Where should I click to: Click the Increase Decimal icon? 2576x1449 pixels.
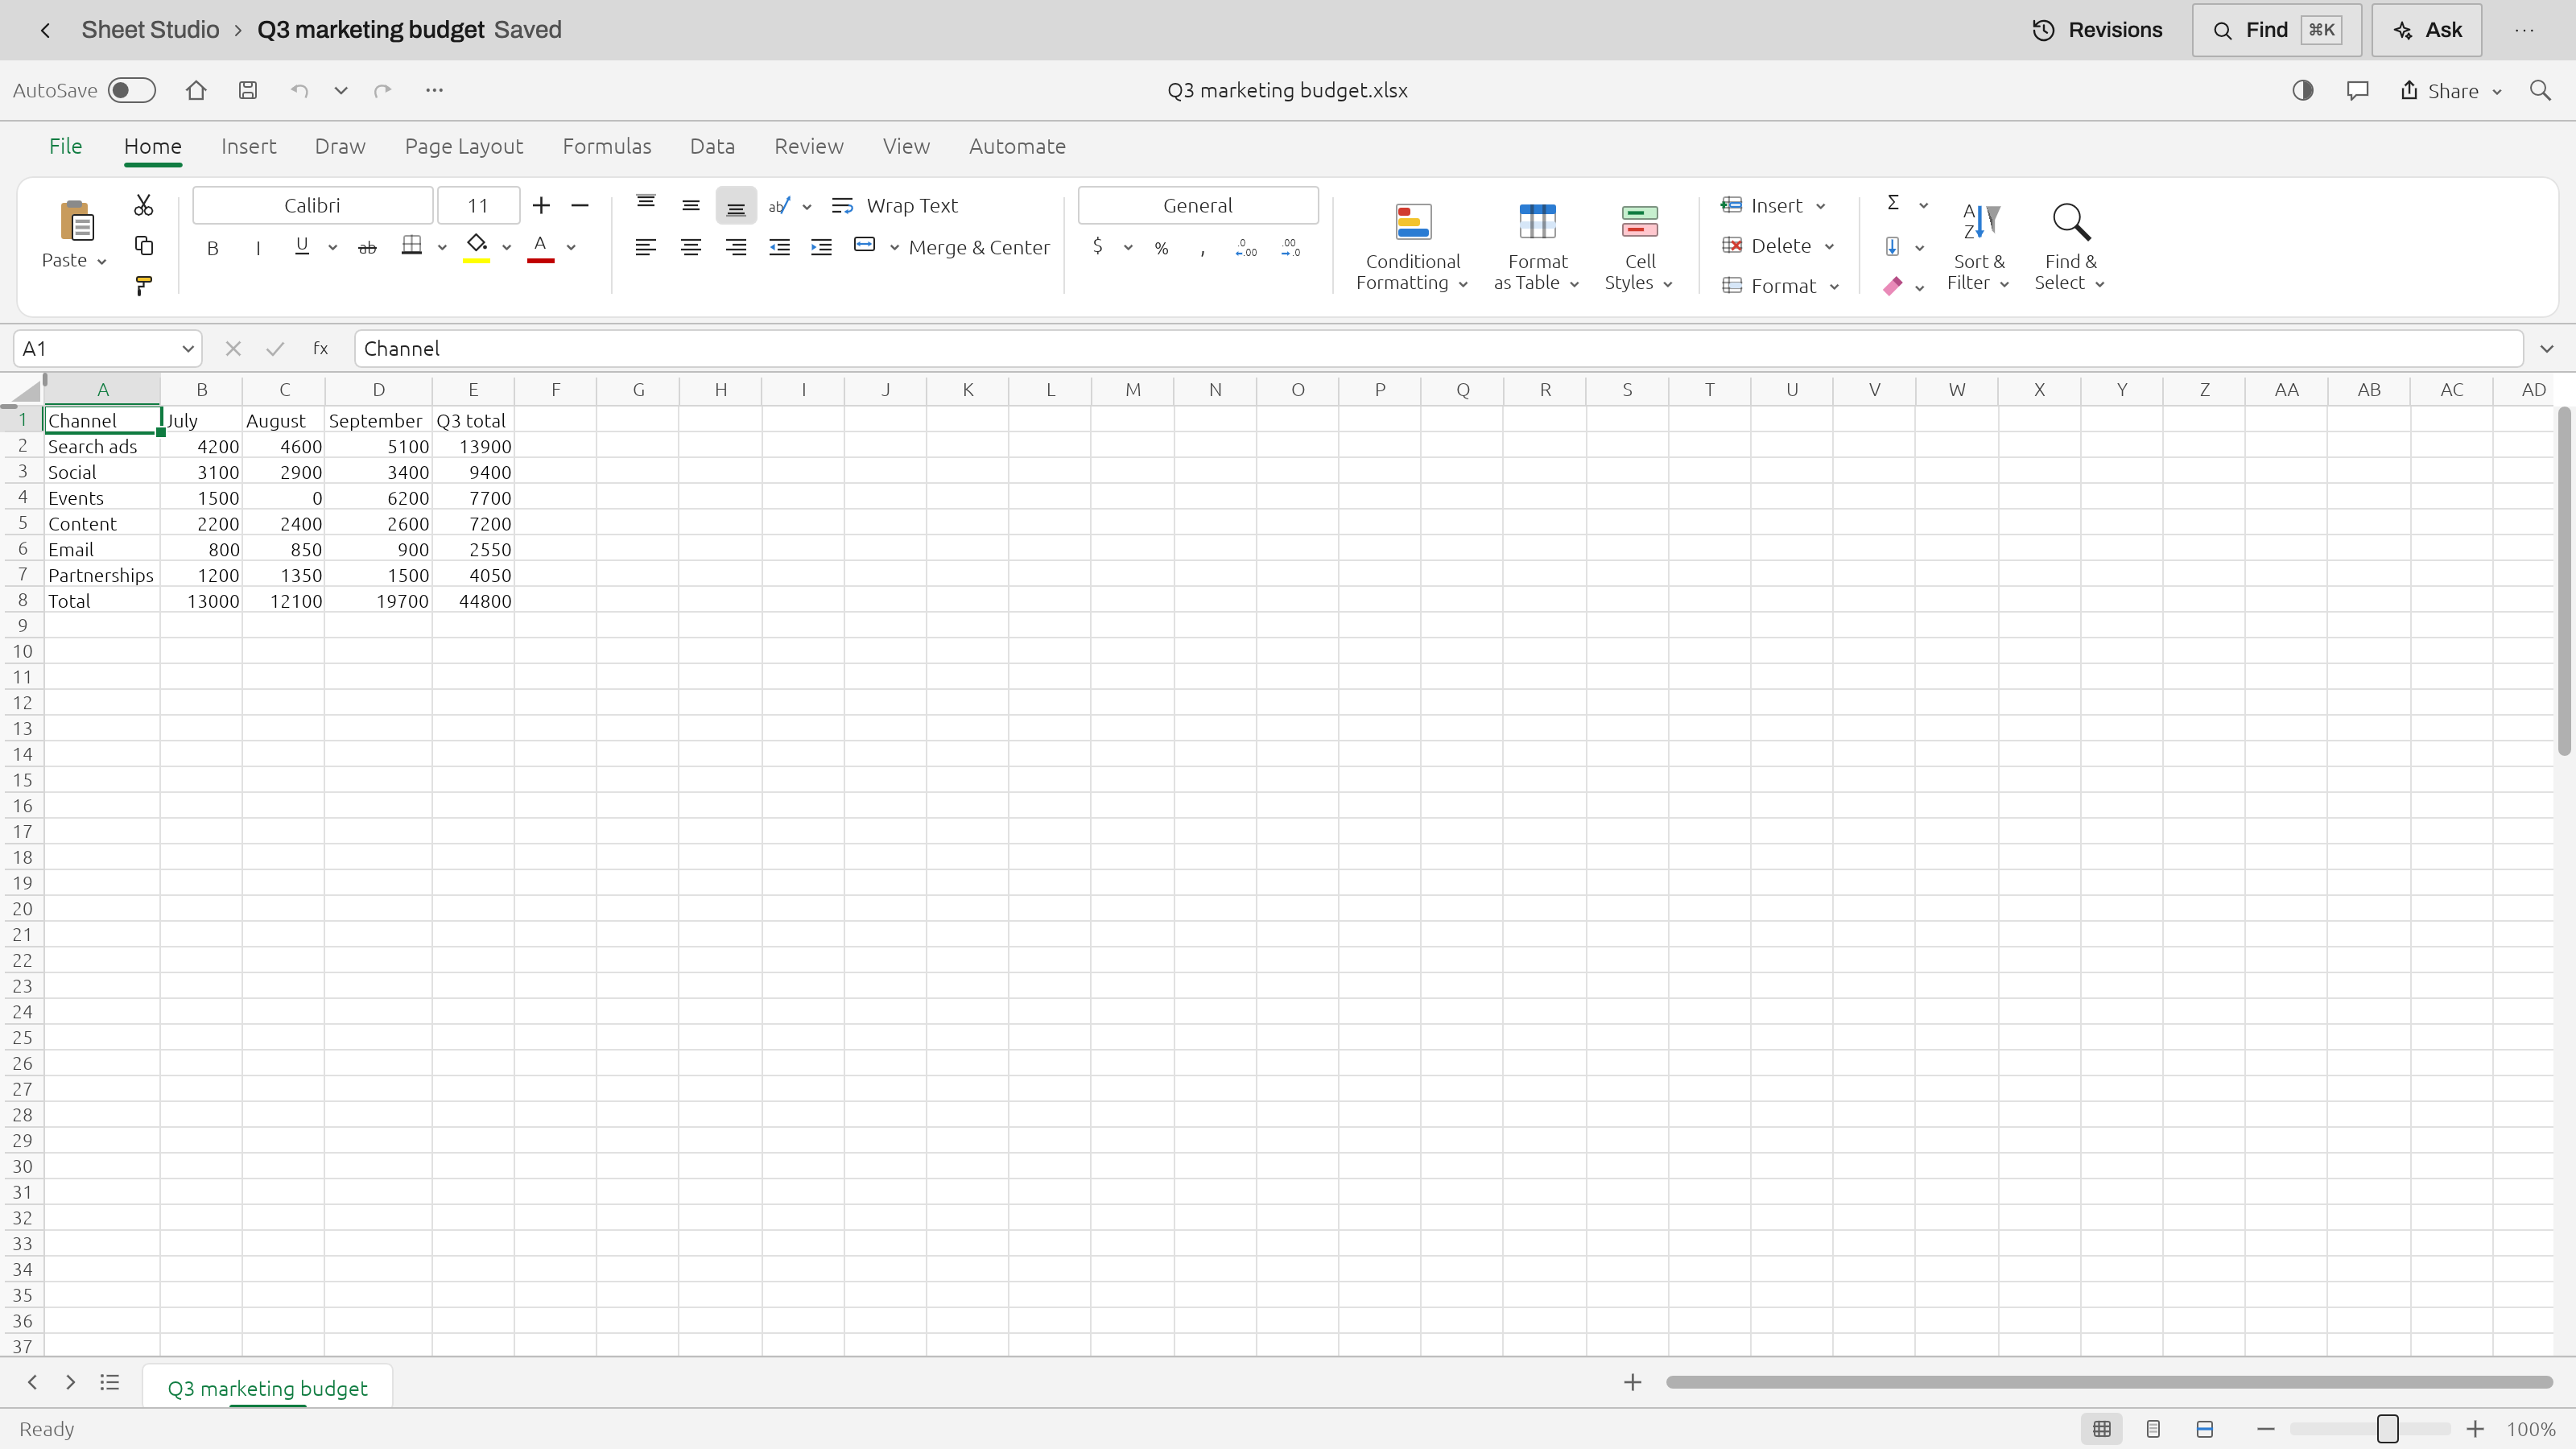click(1246, 247)
